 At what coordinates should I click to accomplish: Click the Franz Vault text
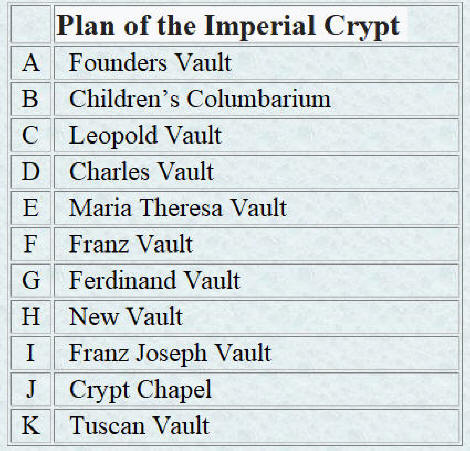pos(131,244)
